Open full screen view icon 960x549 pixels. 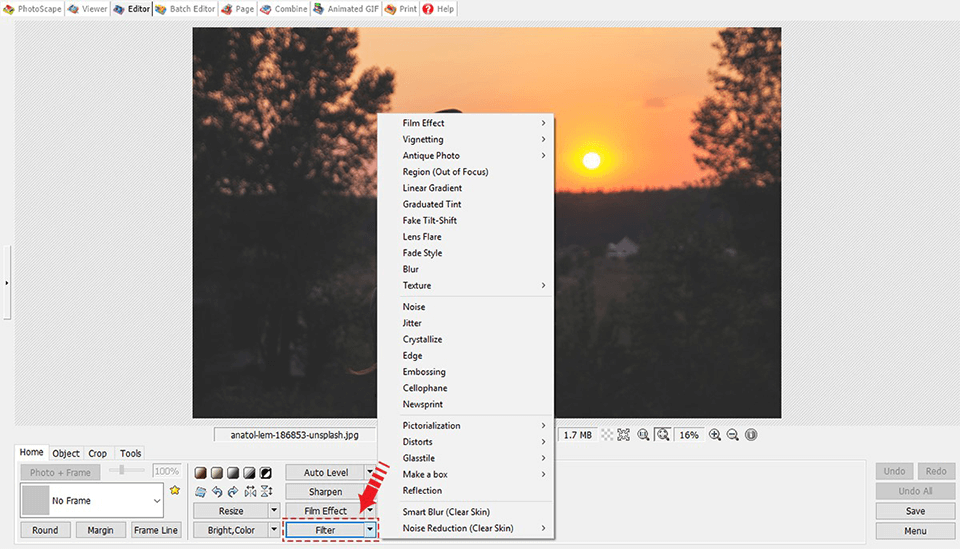click(624, 435)
